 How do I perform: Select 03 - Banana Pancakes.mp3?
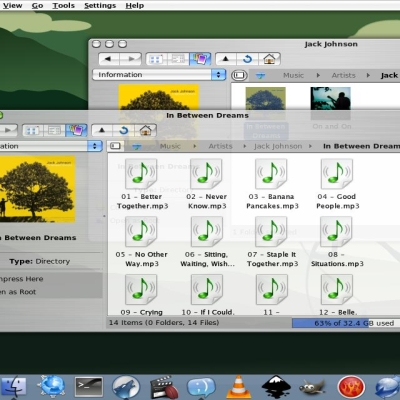[272, 184]
